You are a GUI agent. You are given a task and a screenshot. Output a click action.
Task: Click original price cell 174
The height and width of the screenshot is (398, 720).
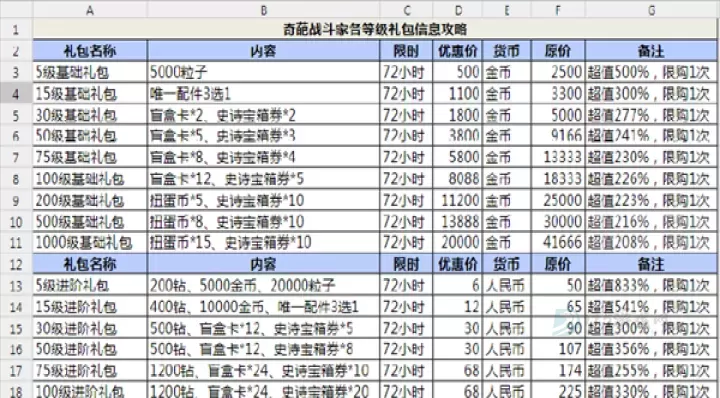(558, 370)
